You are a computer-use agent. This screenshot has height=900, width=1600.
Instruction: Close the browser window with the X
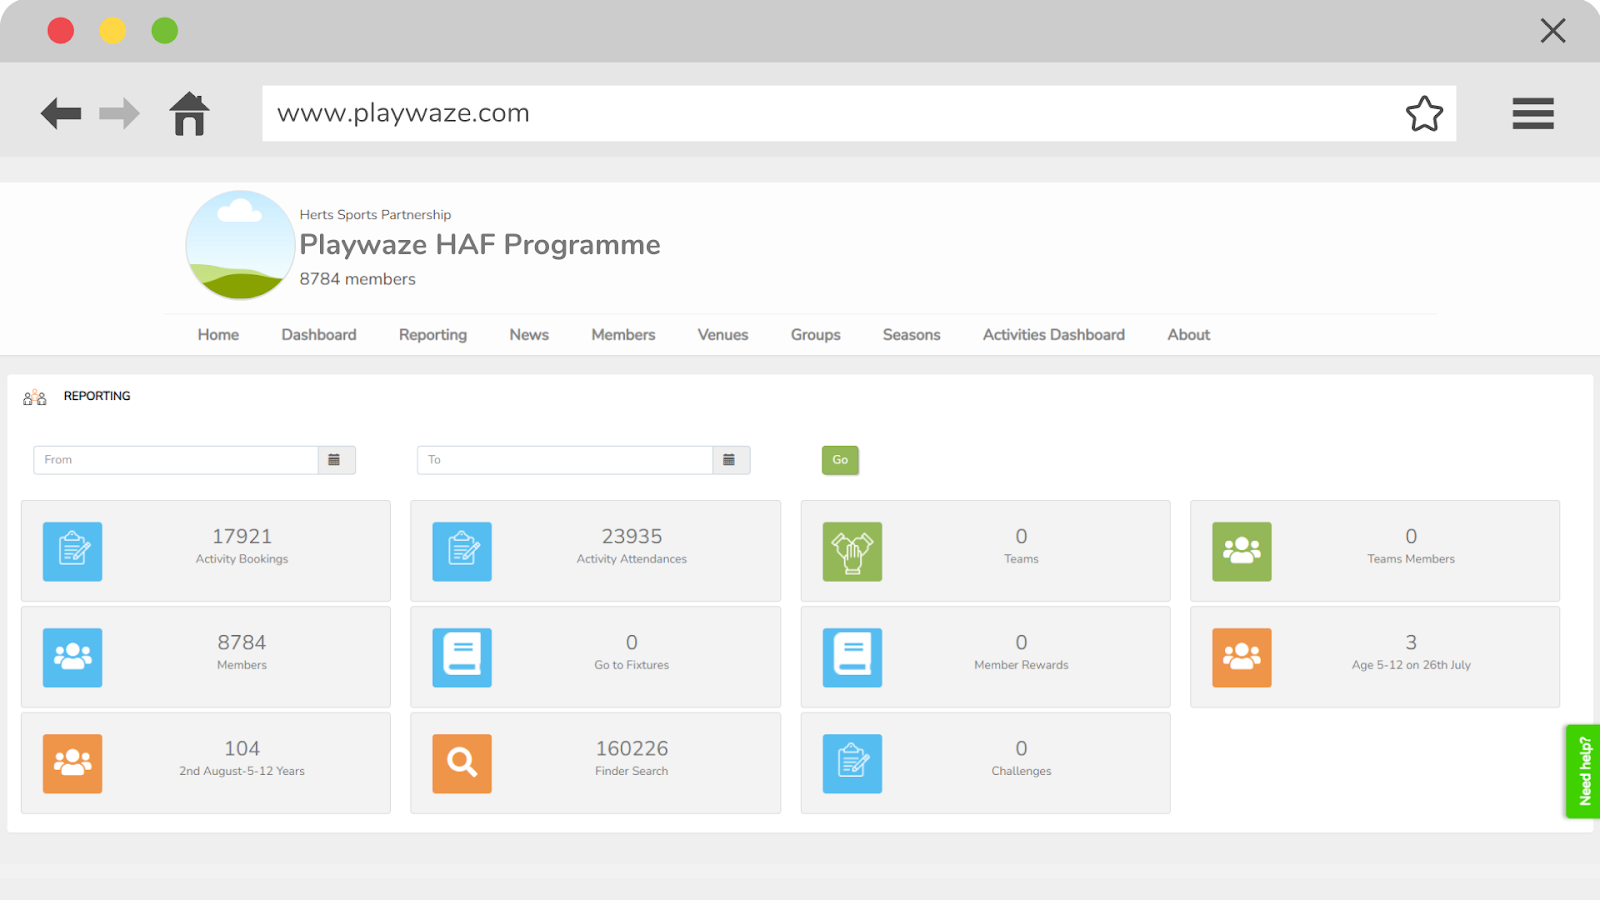[x=1553, y=31]
